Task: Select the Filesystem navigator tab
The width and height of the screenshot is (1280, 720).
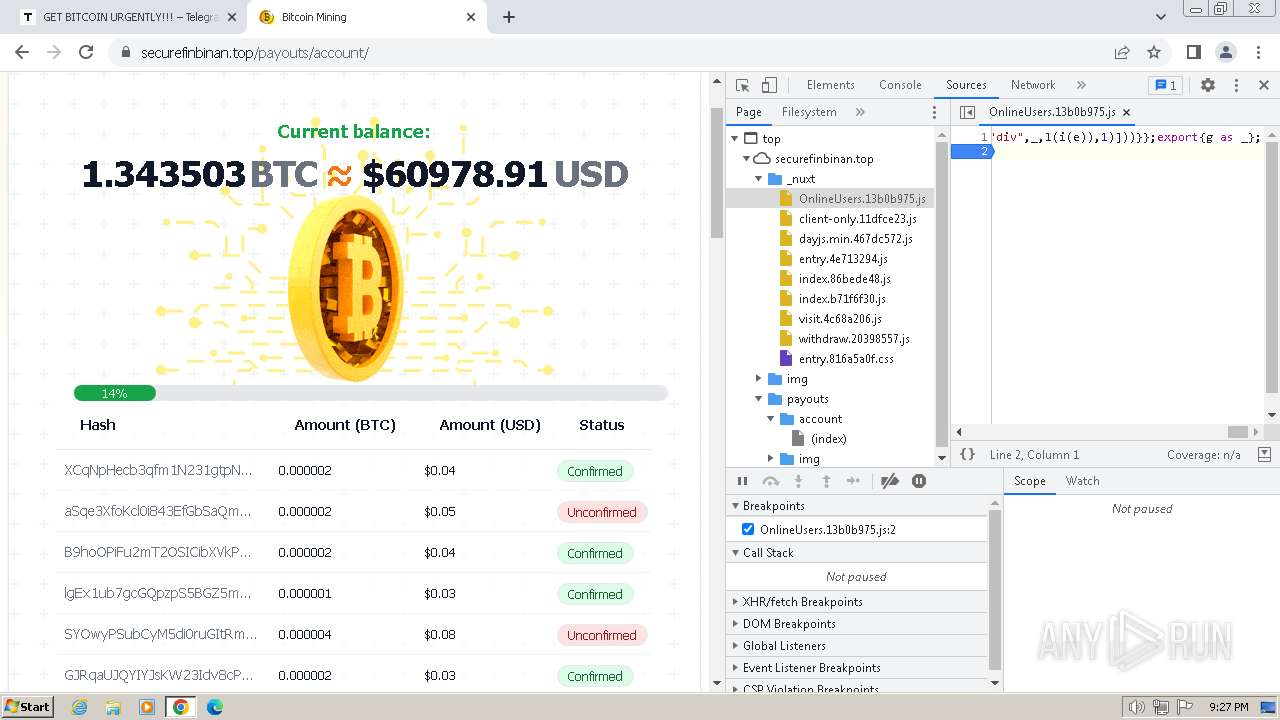Action: 809,112
